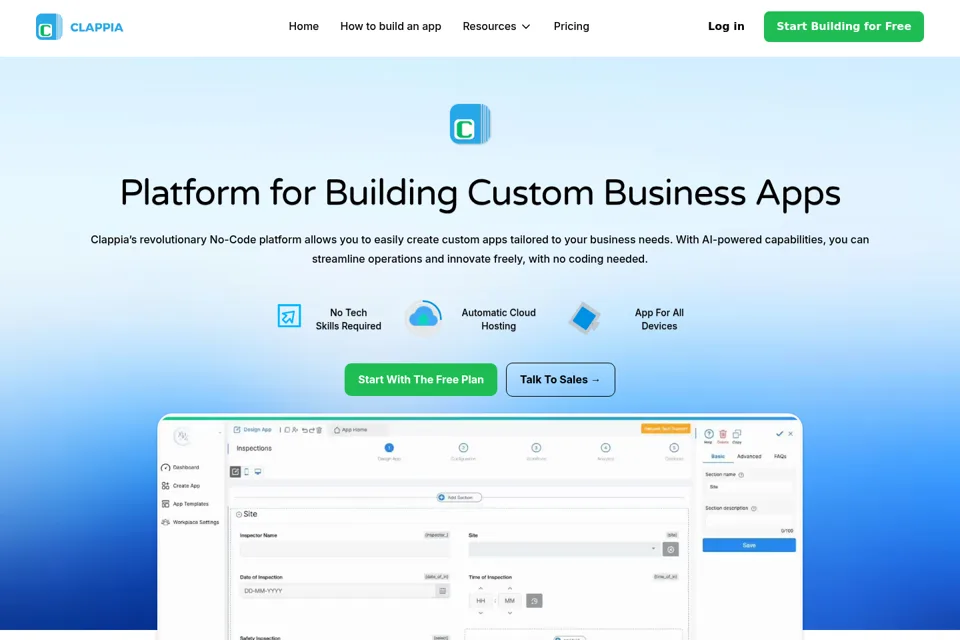Image resolution: width=960 pixels, height=640 pixels.
Task: Click the location target icon beside Site dropdown
Action: (x=671, y=549)
